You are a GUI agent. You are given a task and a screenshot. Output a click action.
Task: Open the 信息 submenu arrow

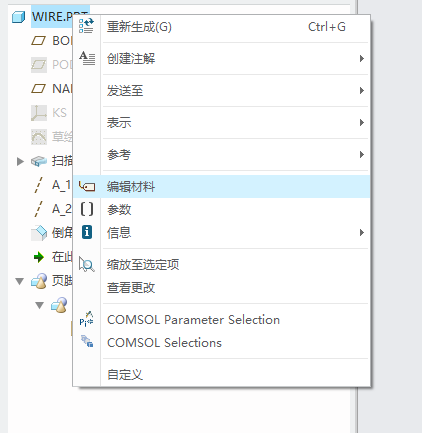(x=362, y=232)
